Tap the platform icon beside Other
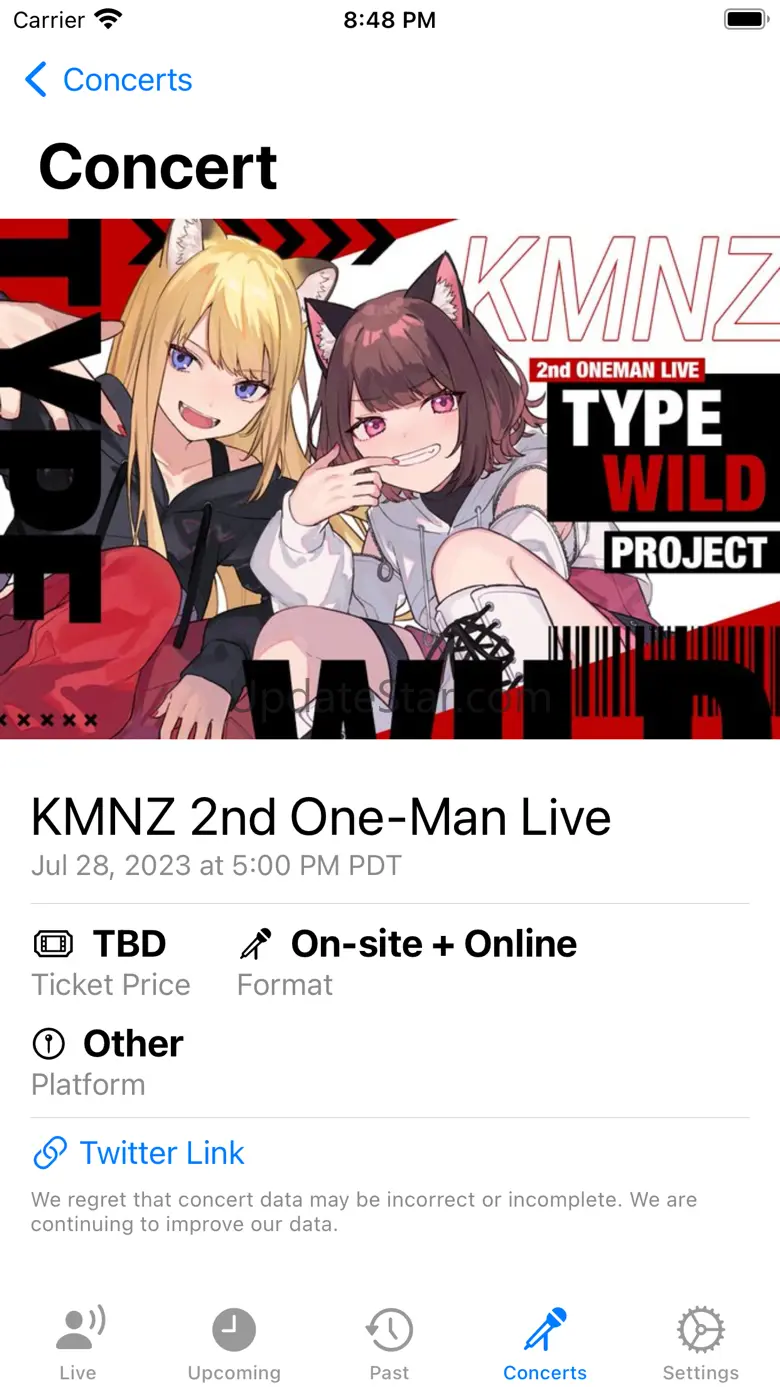The height and width of the screenshot is (1387, 780). tap(48, 1044)
